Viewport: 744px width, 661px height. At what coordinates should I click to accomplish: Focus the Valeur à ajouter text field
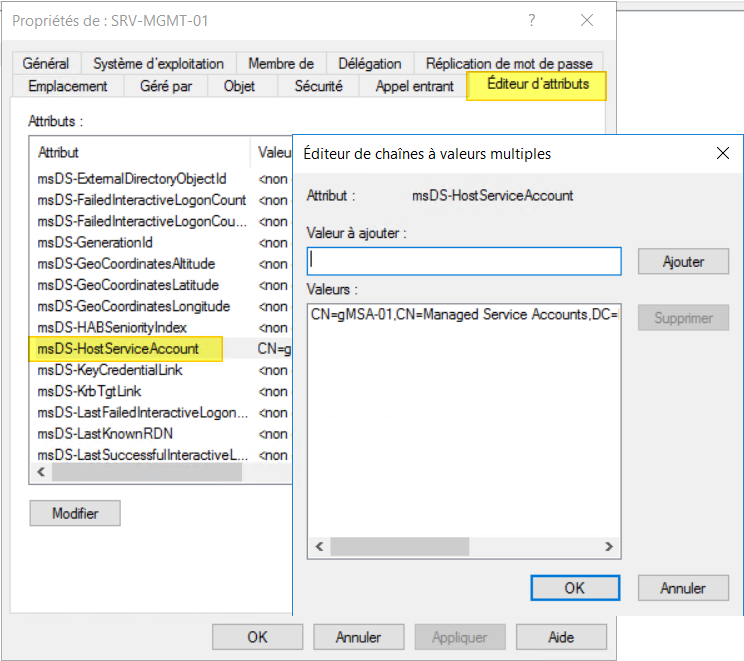point(464,262)
